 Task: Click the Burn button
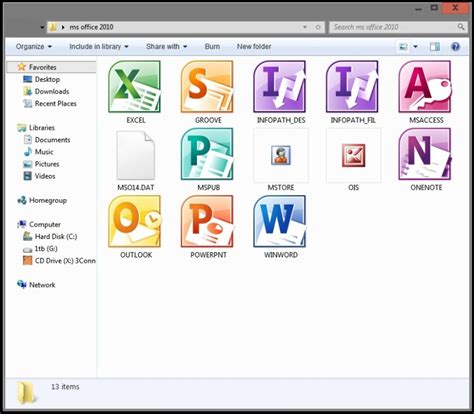212,47
